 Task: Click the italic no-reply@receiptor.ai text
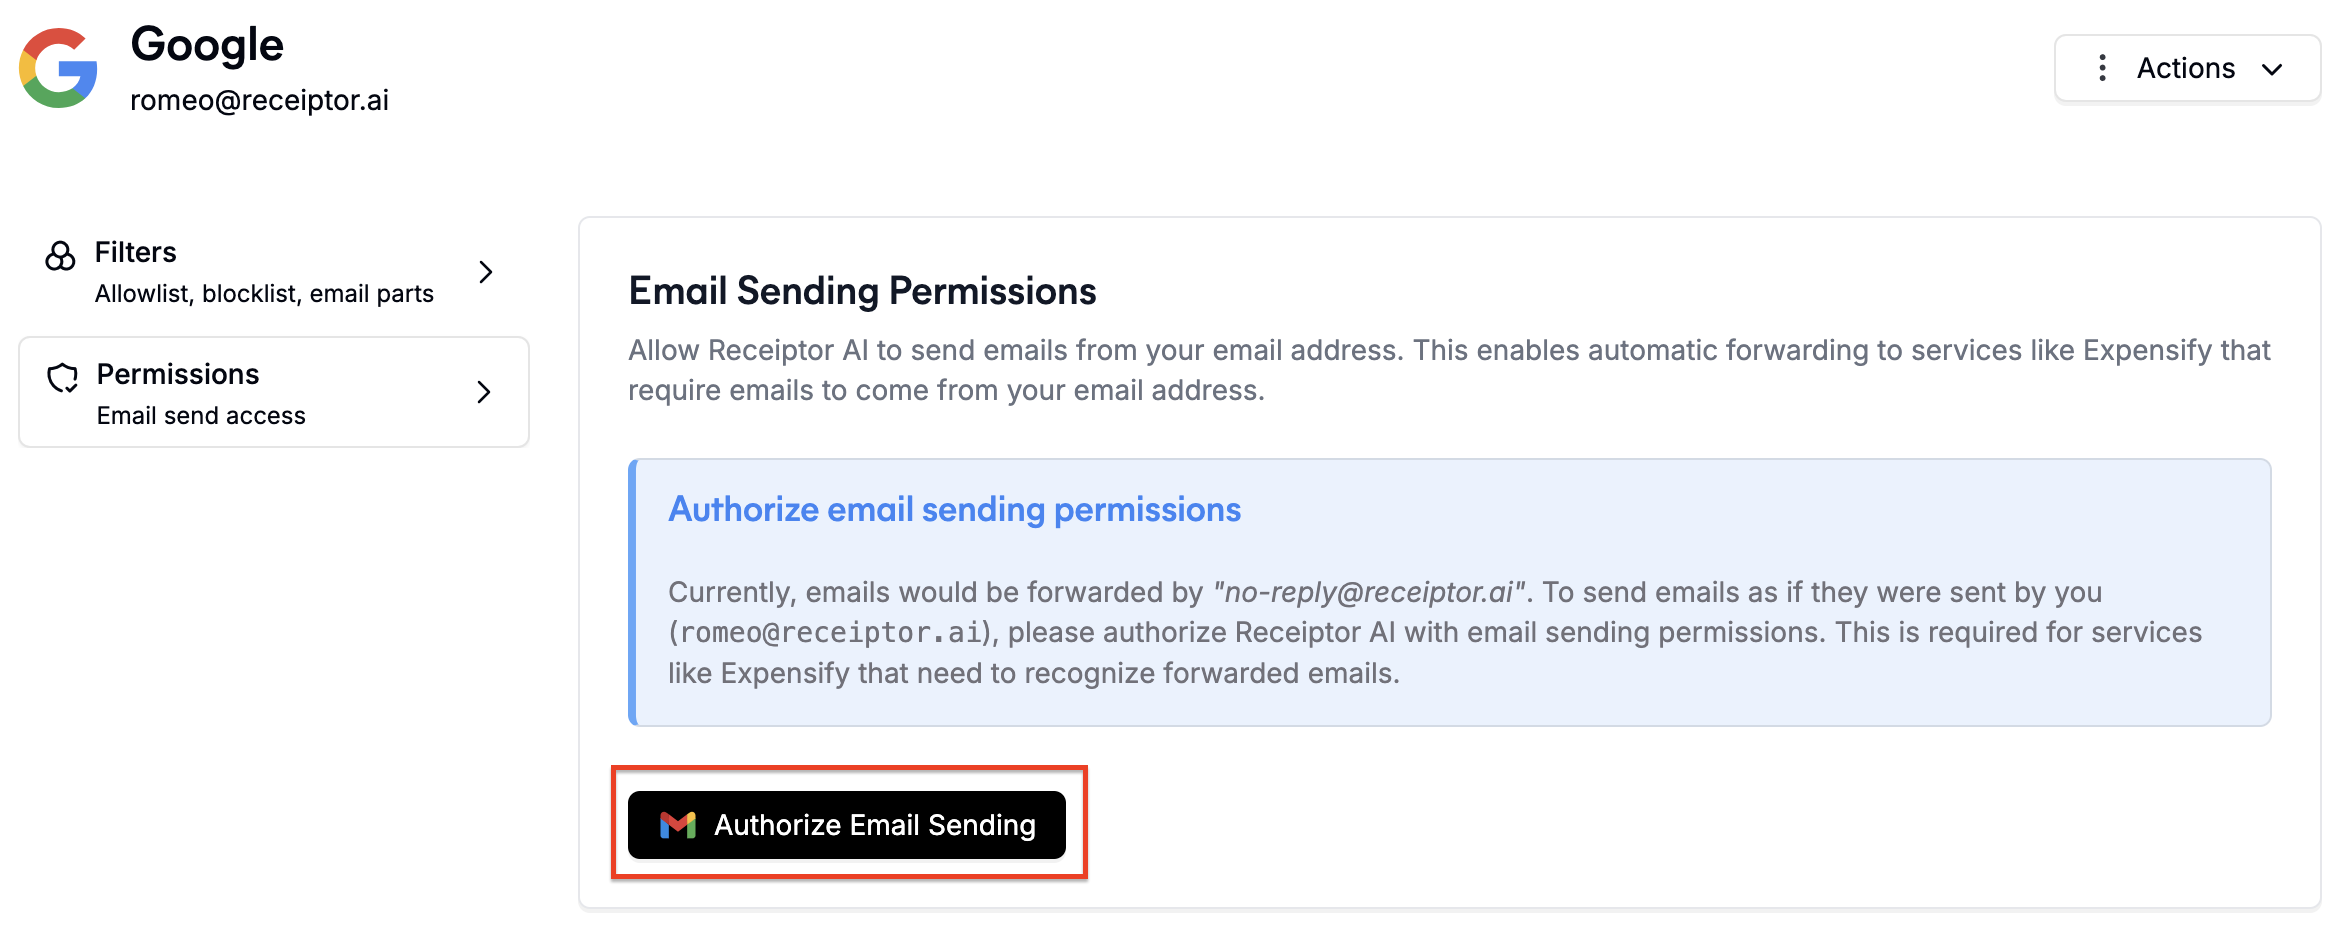tap(1368, 592)
